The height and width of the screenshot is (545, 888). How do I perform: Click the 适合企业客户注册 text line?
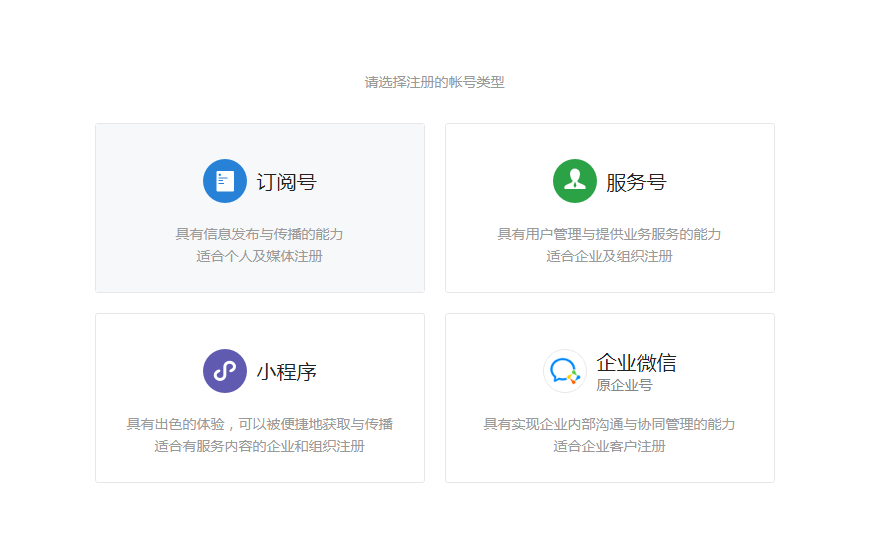point(609,446)
